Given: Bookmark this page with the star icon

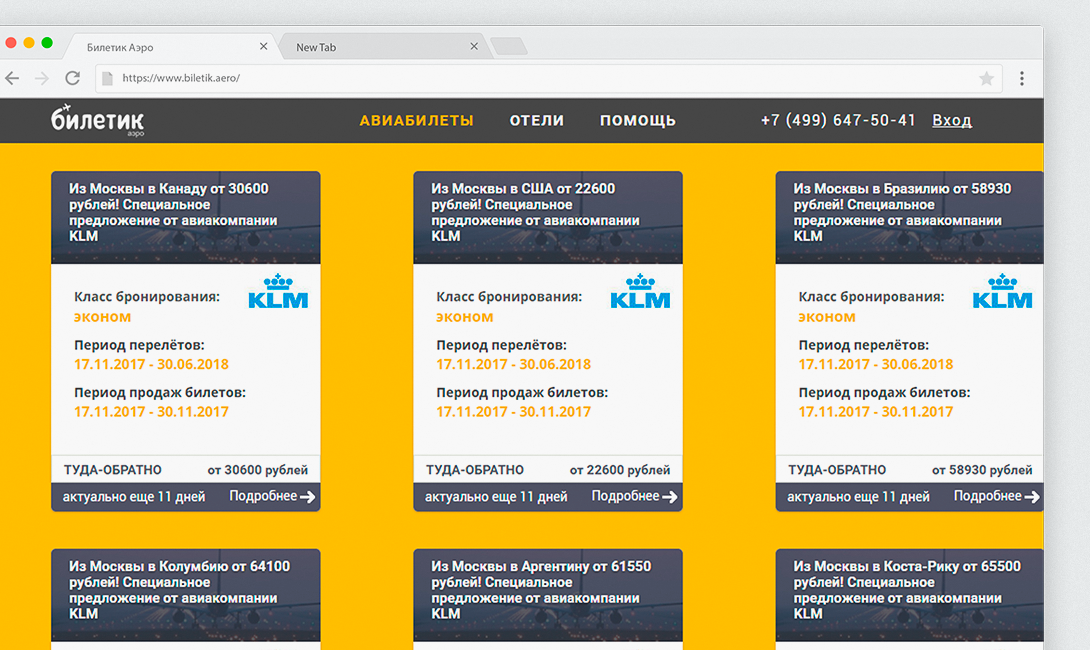Looking at the screenshot, I should 986,79.
